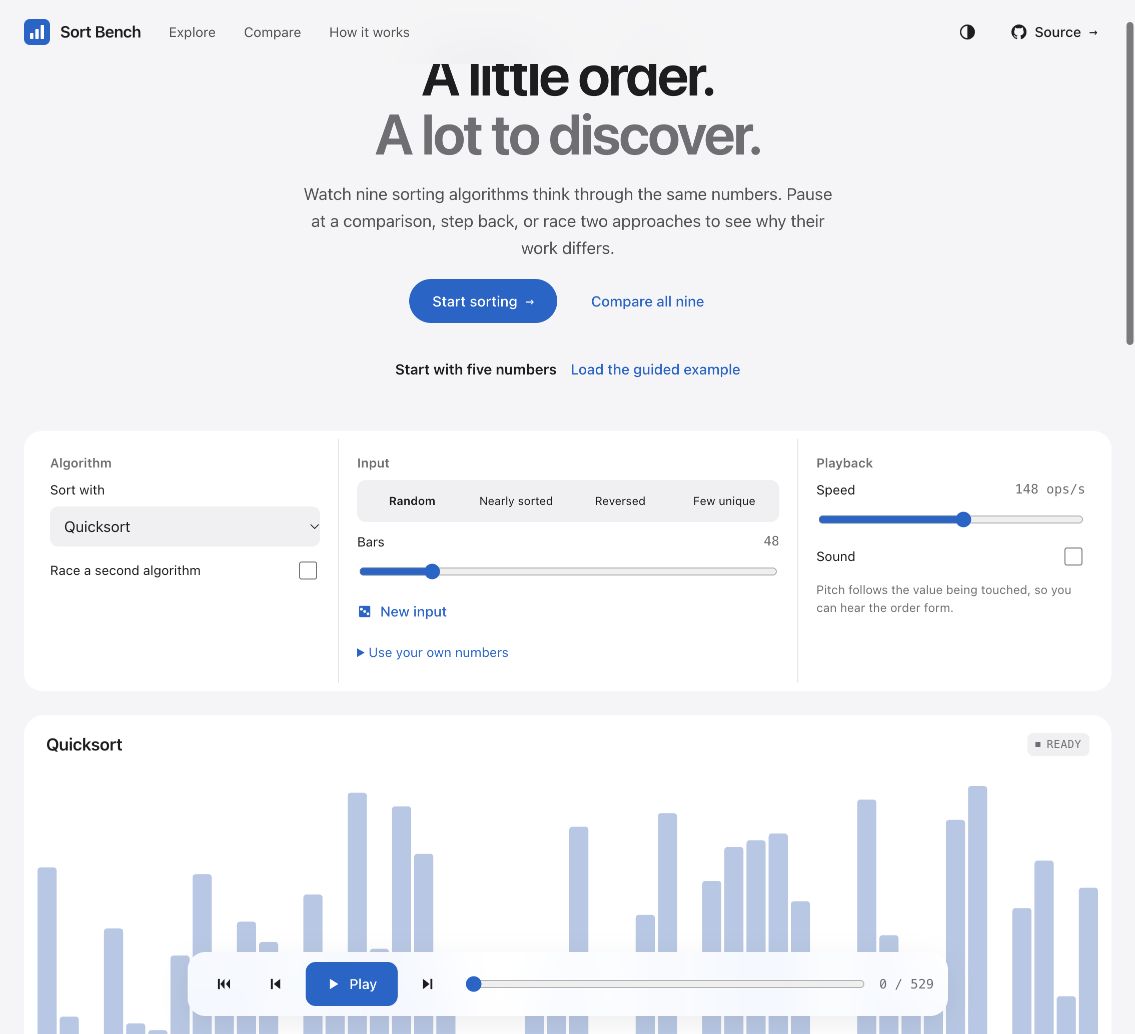1135x1034 pixels.
Task: Select the Nearly sorted input type
Action: point(515,501)
